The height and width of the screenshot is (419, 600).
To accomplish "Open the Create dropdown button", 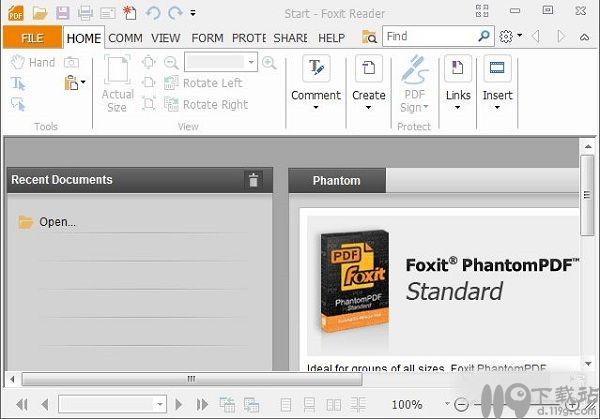I will click(x=368, y=83).
